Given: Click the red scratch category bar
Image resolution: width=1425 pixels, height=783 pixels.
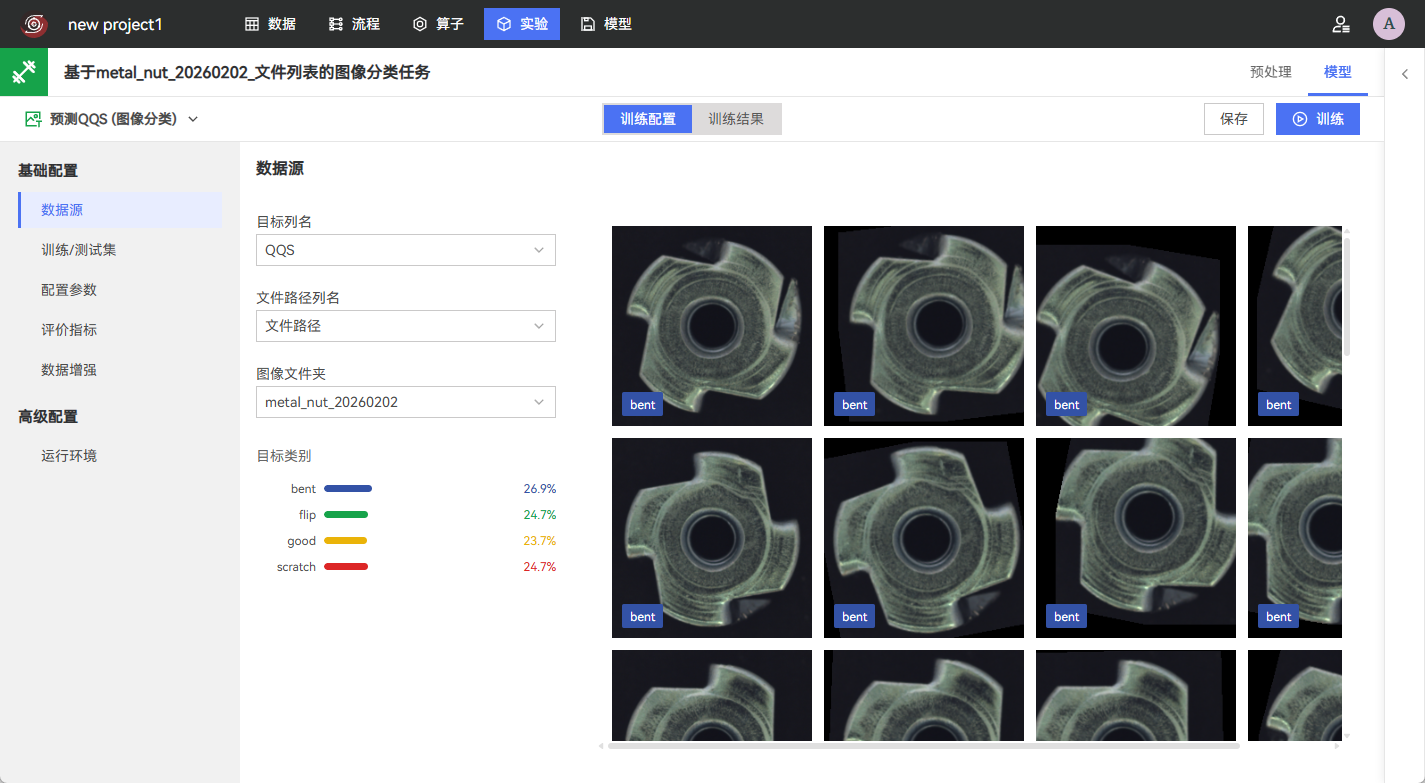Looking at the screenshot, I should 346,567.
